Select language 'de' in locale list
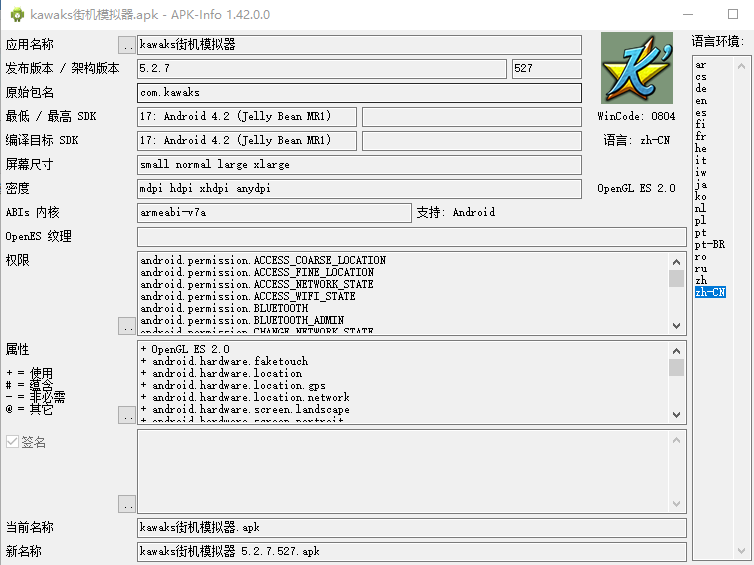 click(x=701, y=88)
